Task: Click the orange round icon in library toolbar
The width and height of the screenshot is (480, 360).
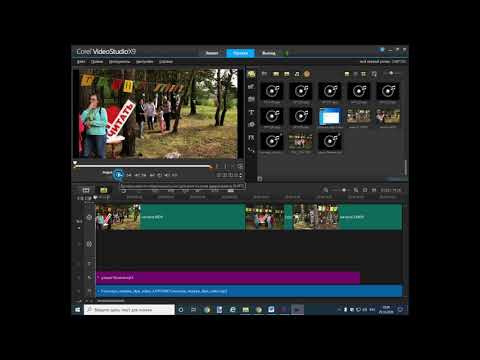Action: click(307, 74)
